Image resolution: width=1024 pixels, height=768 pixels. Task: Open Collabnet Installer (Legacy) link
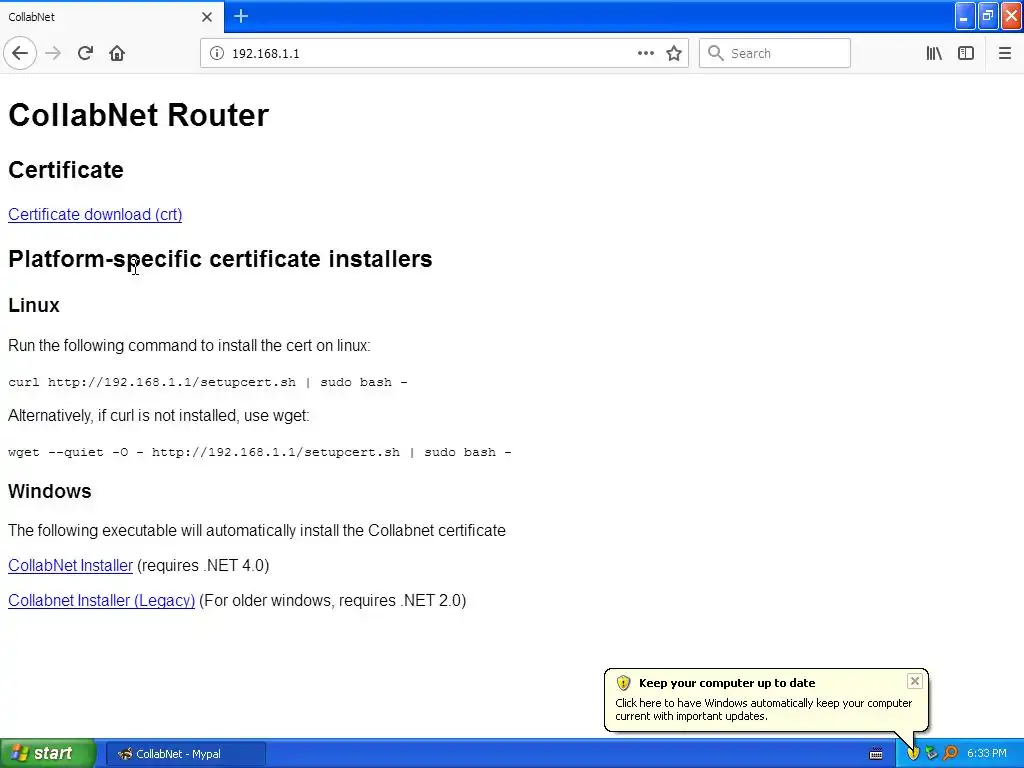pyautogui.click(x=101, y=601)
